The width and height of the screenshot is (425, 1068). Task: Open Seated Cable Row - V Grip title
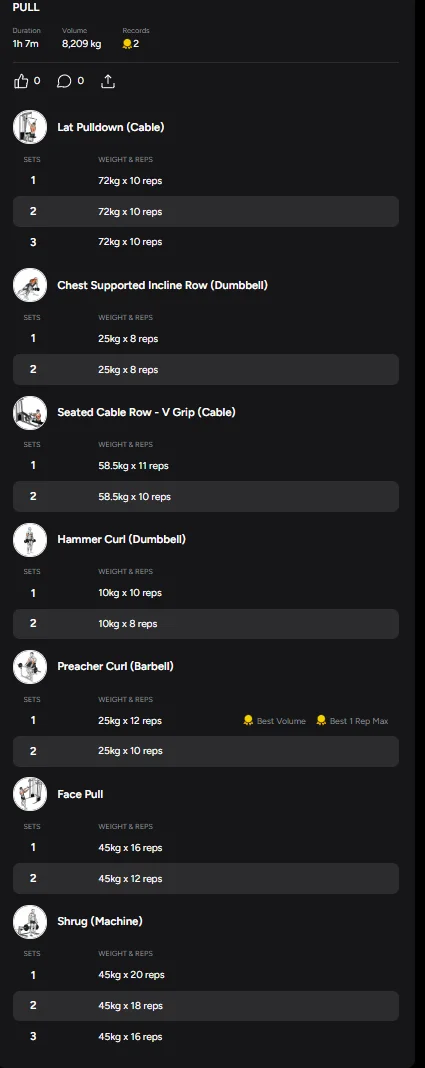click(x=146, y=412)
